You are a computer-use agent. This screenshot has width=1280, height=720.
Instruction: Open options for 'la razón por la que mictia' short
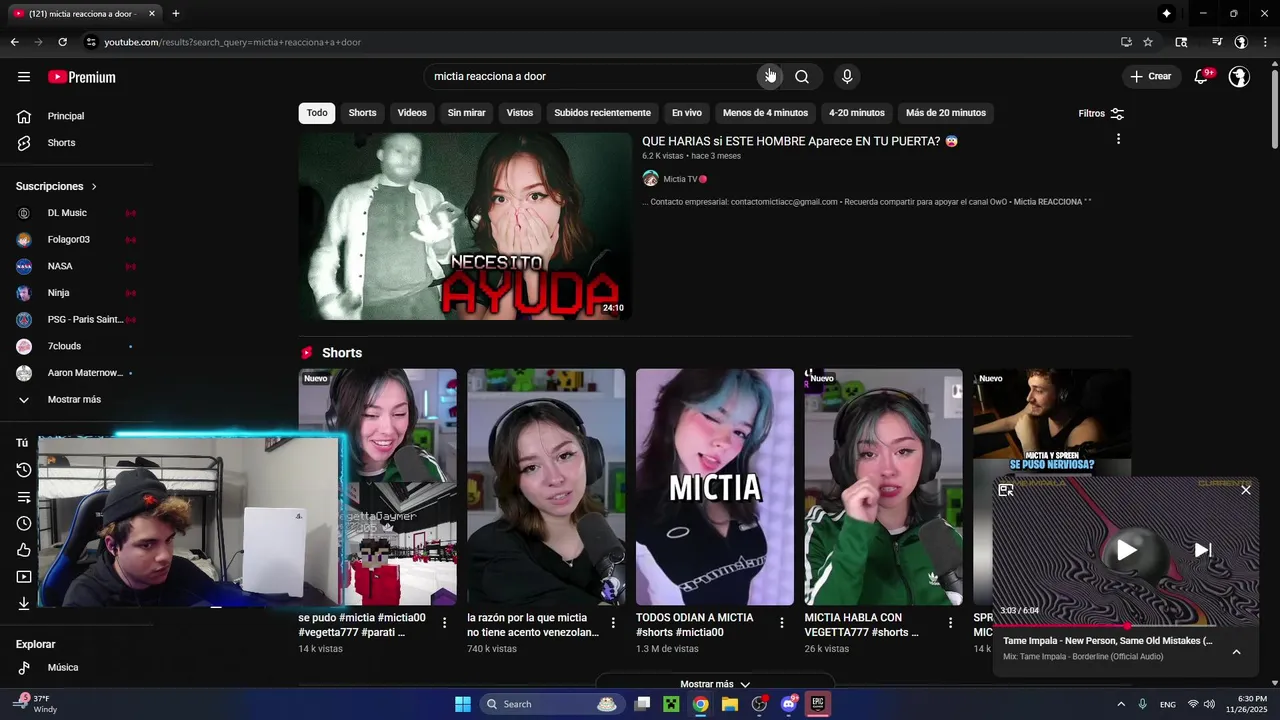(x=613, y=623)
